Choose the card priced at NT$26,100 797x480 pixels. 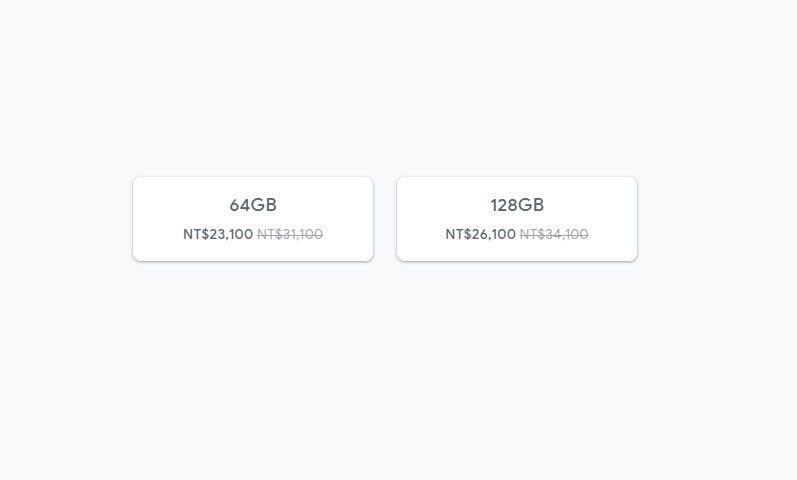click(x=517, y=219)
